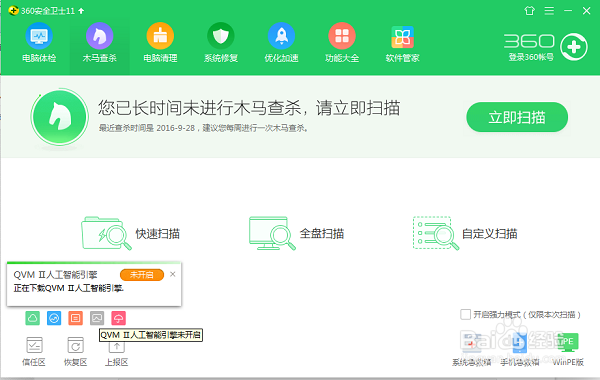Close the QVM II engine popup
600x380 pixels.
click(x=173, y=274)
